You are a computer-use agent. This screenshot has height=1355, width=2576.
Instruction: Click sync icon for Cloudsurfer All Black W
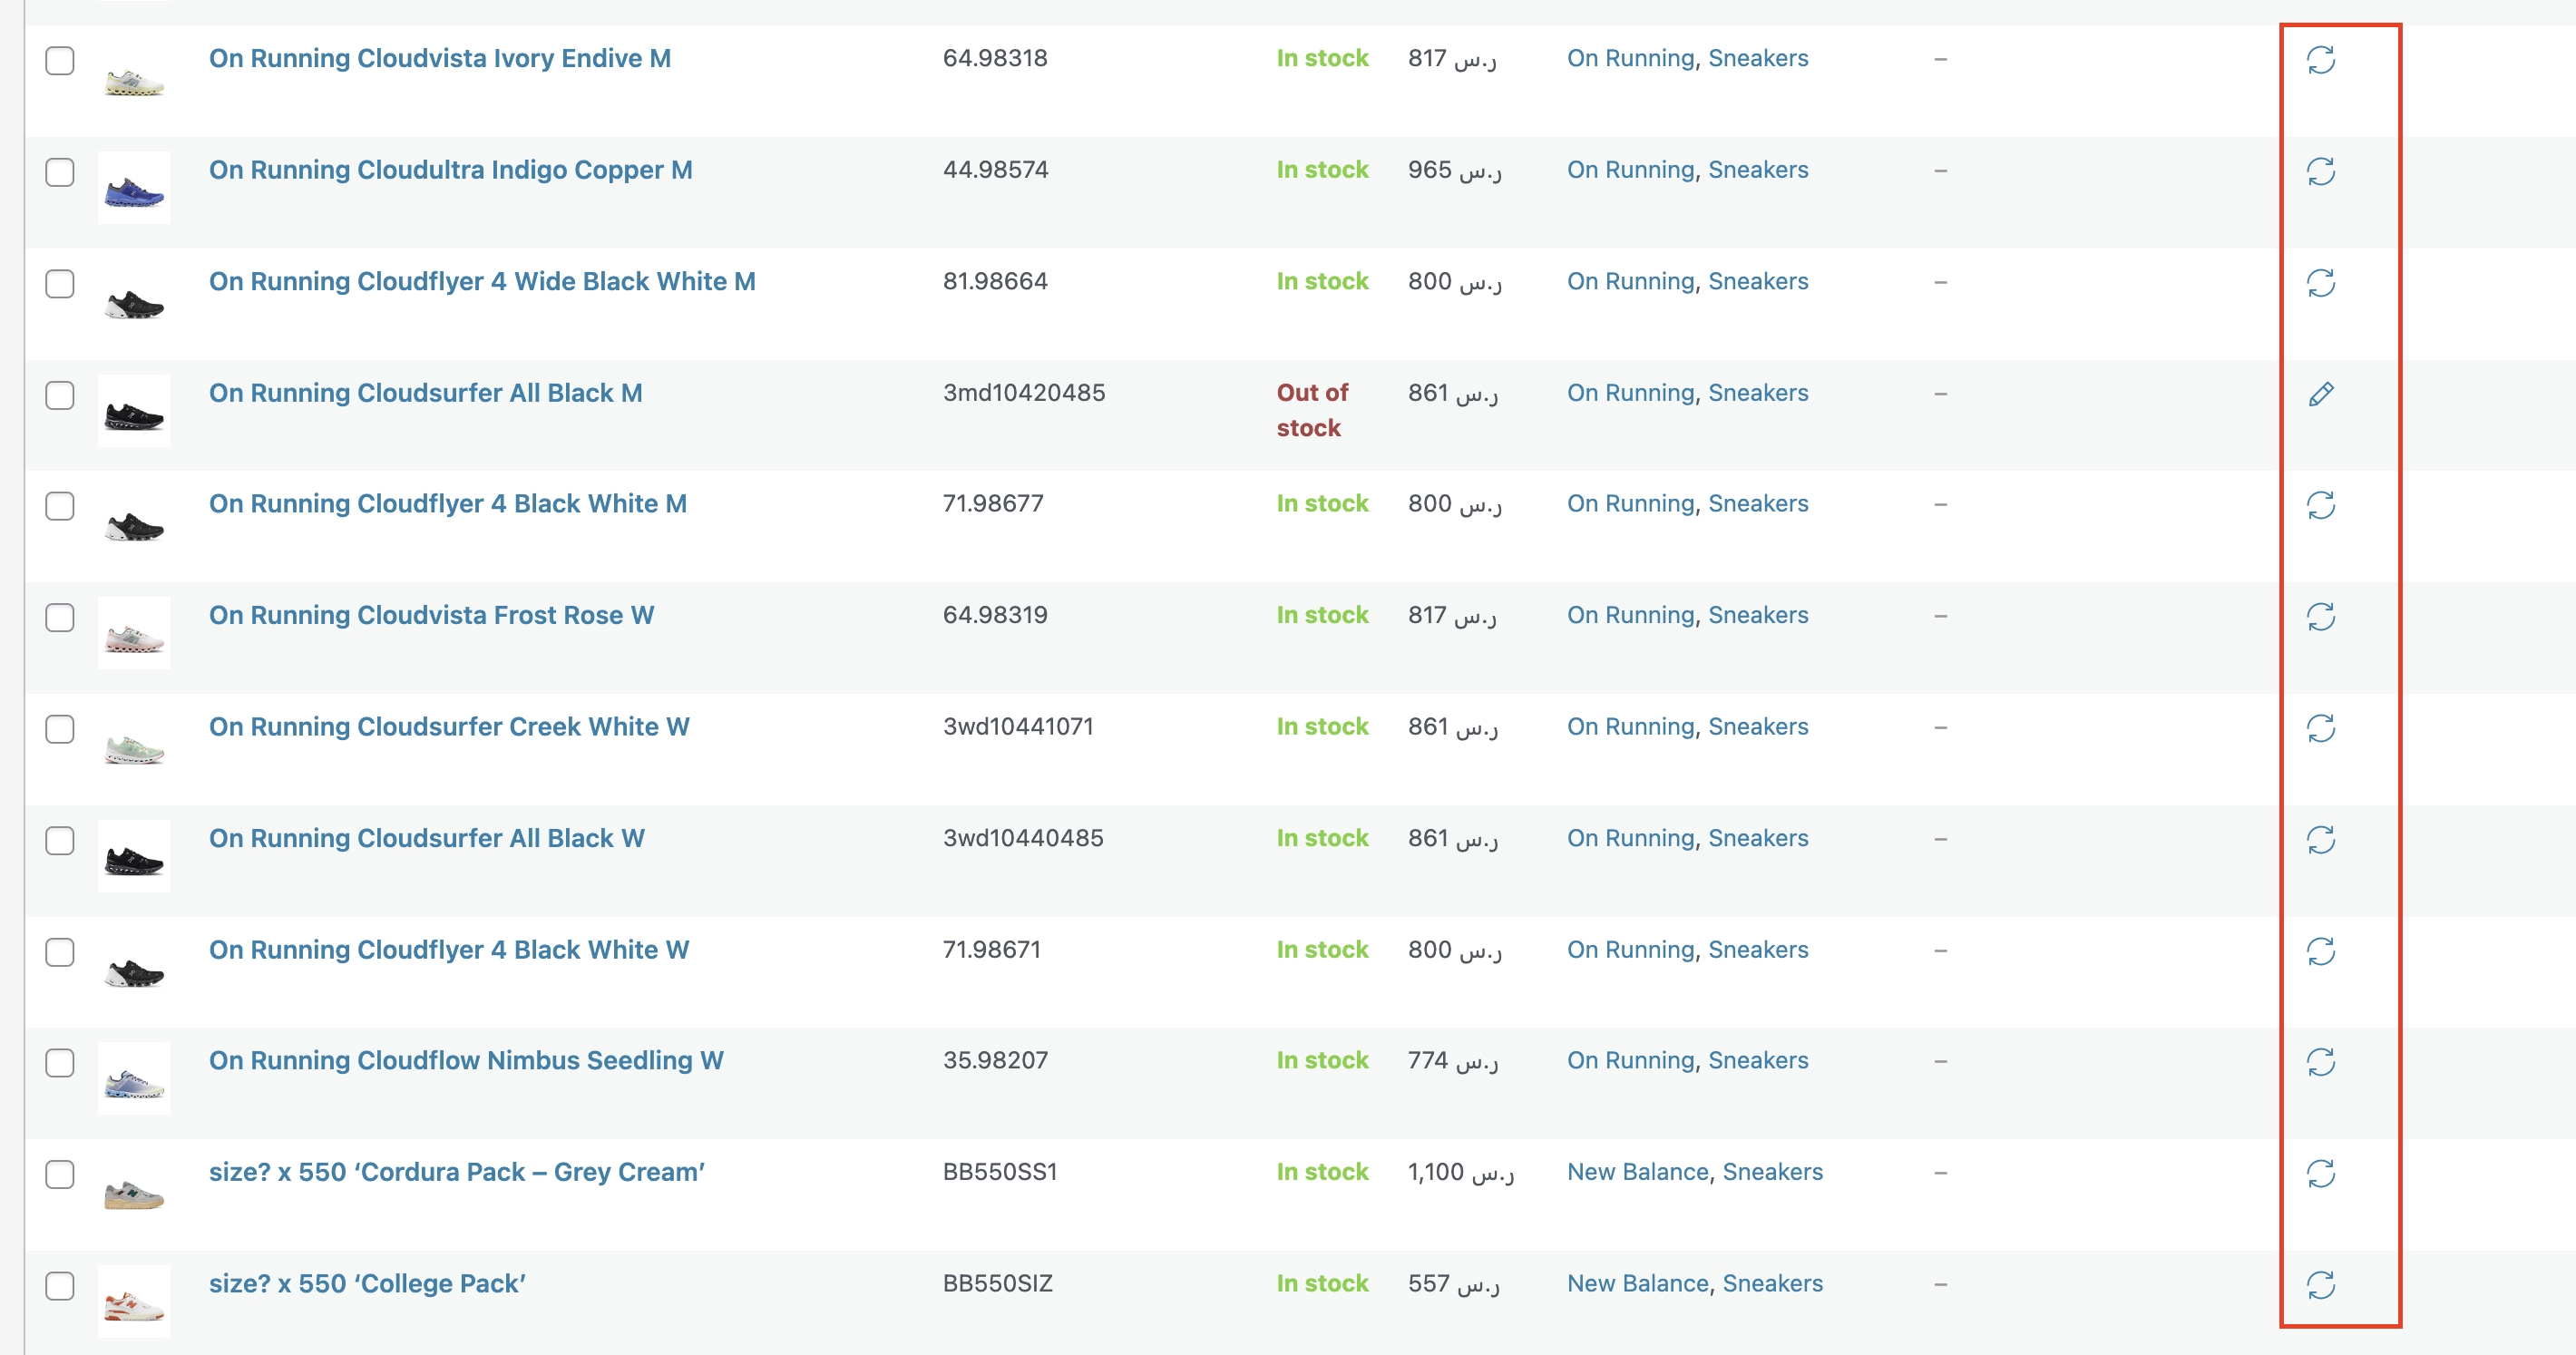coord(2320,840)
